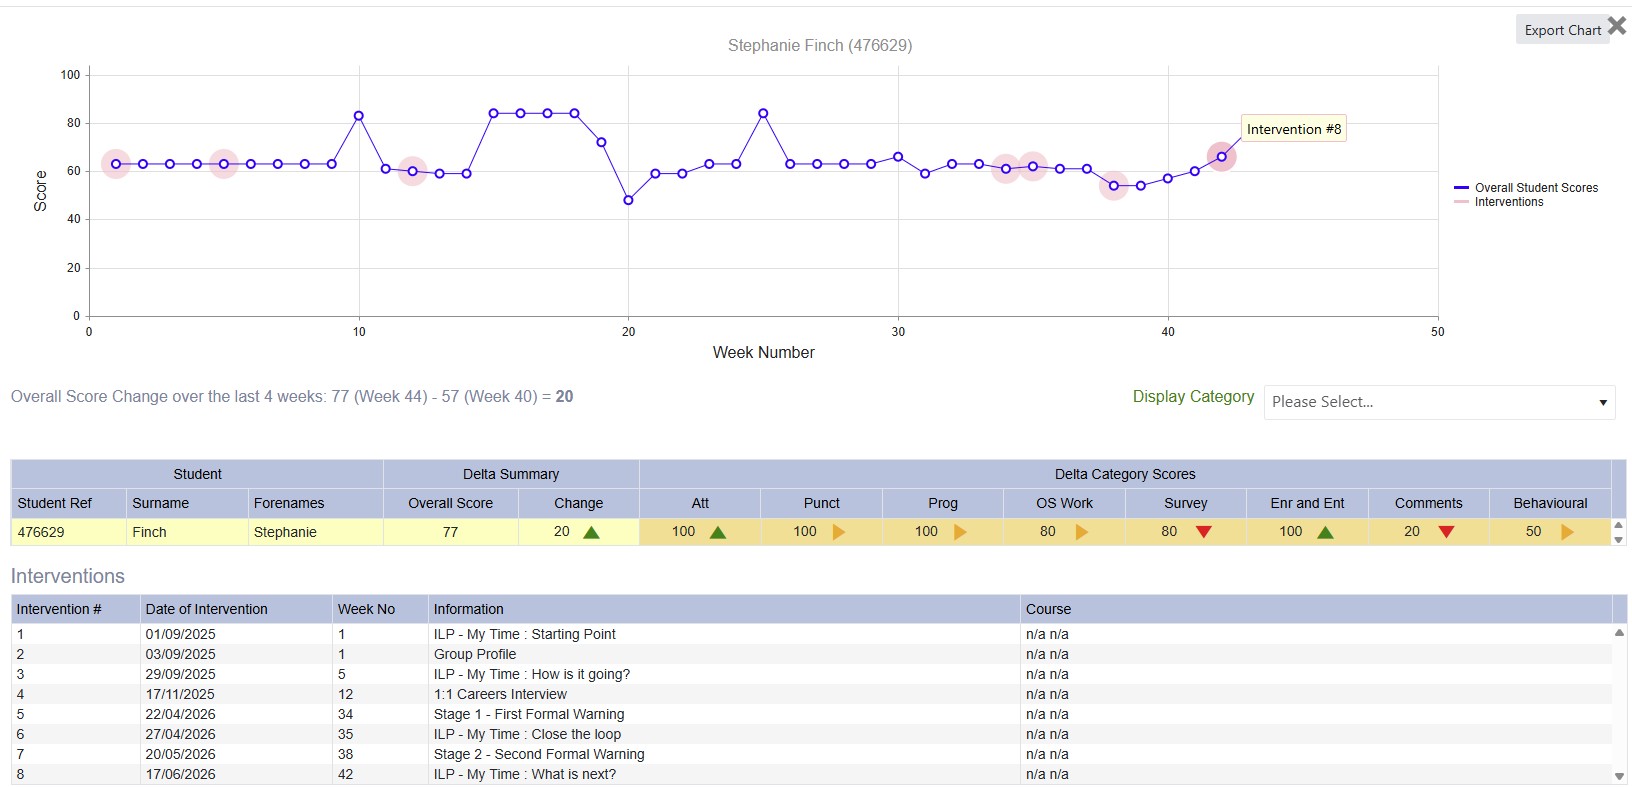The width and height of the screenshot is (1632, 787).
Task: Click the interventions list scroll-down arrow
Action: coord(1619,776)
